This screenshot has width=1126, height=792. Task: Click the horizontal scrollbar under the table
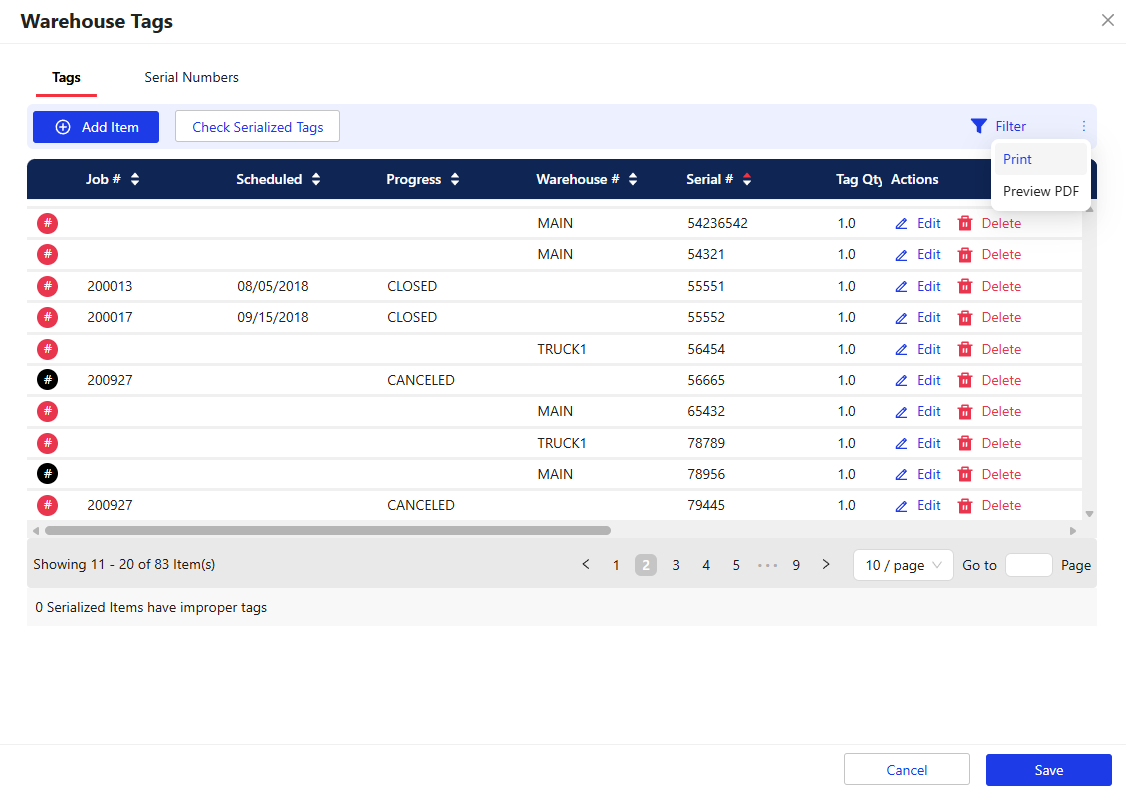327,530
